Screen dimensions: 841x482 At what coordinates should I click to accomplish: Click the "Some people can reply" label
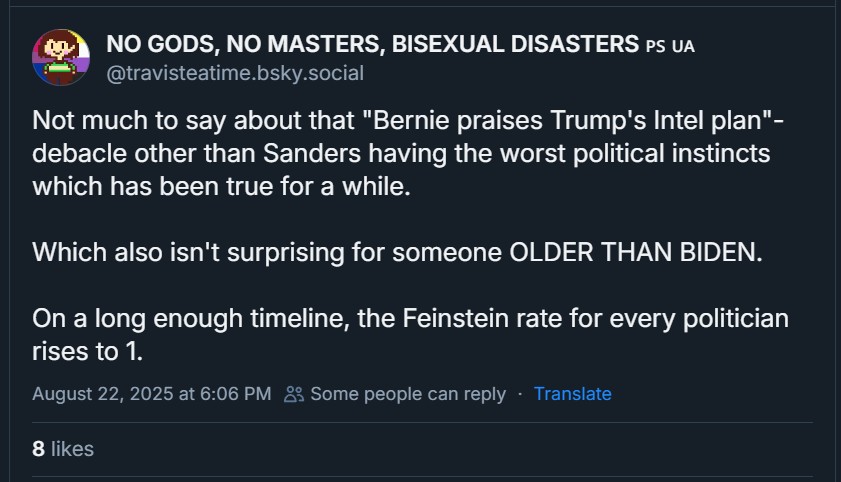408,394
